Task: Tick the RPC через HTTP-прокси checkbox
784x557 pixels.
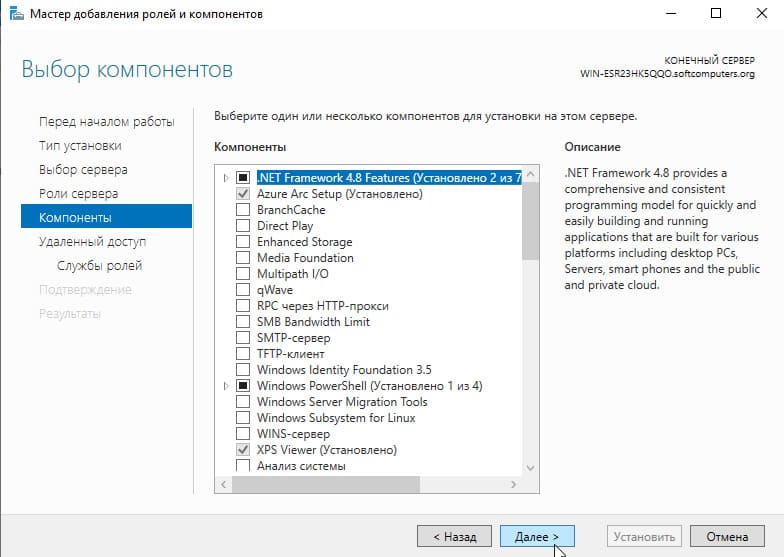Action: point(243,306)
